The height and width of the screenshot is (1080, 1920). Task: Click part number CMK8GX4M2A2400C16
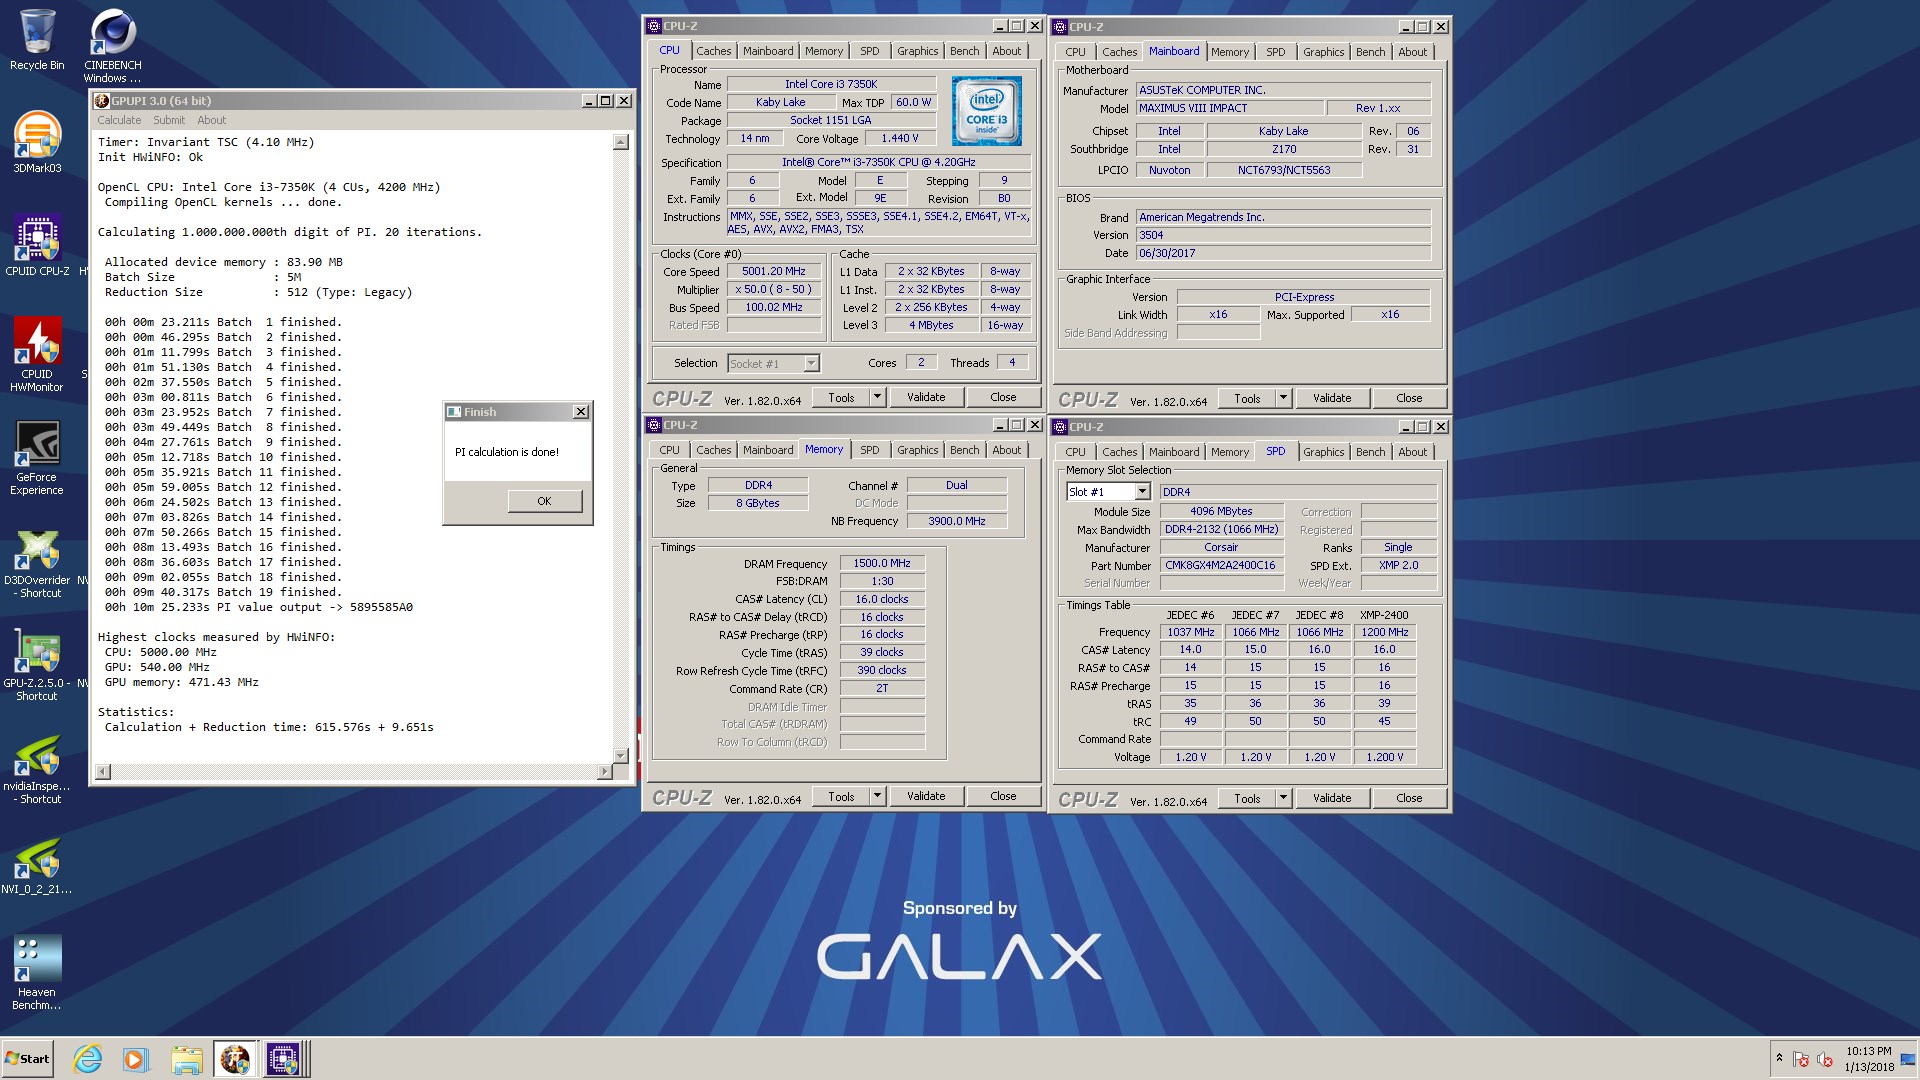[x=1221, y=565]
